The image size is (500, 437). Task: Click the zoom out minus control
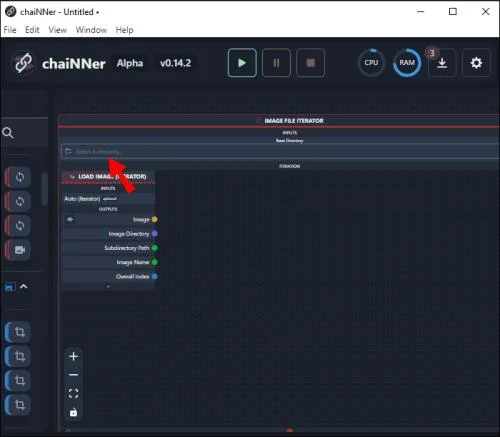[73, 375]
